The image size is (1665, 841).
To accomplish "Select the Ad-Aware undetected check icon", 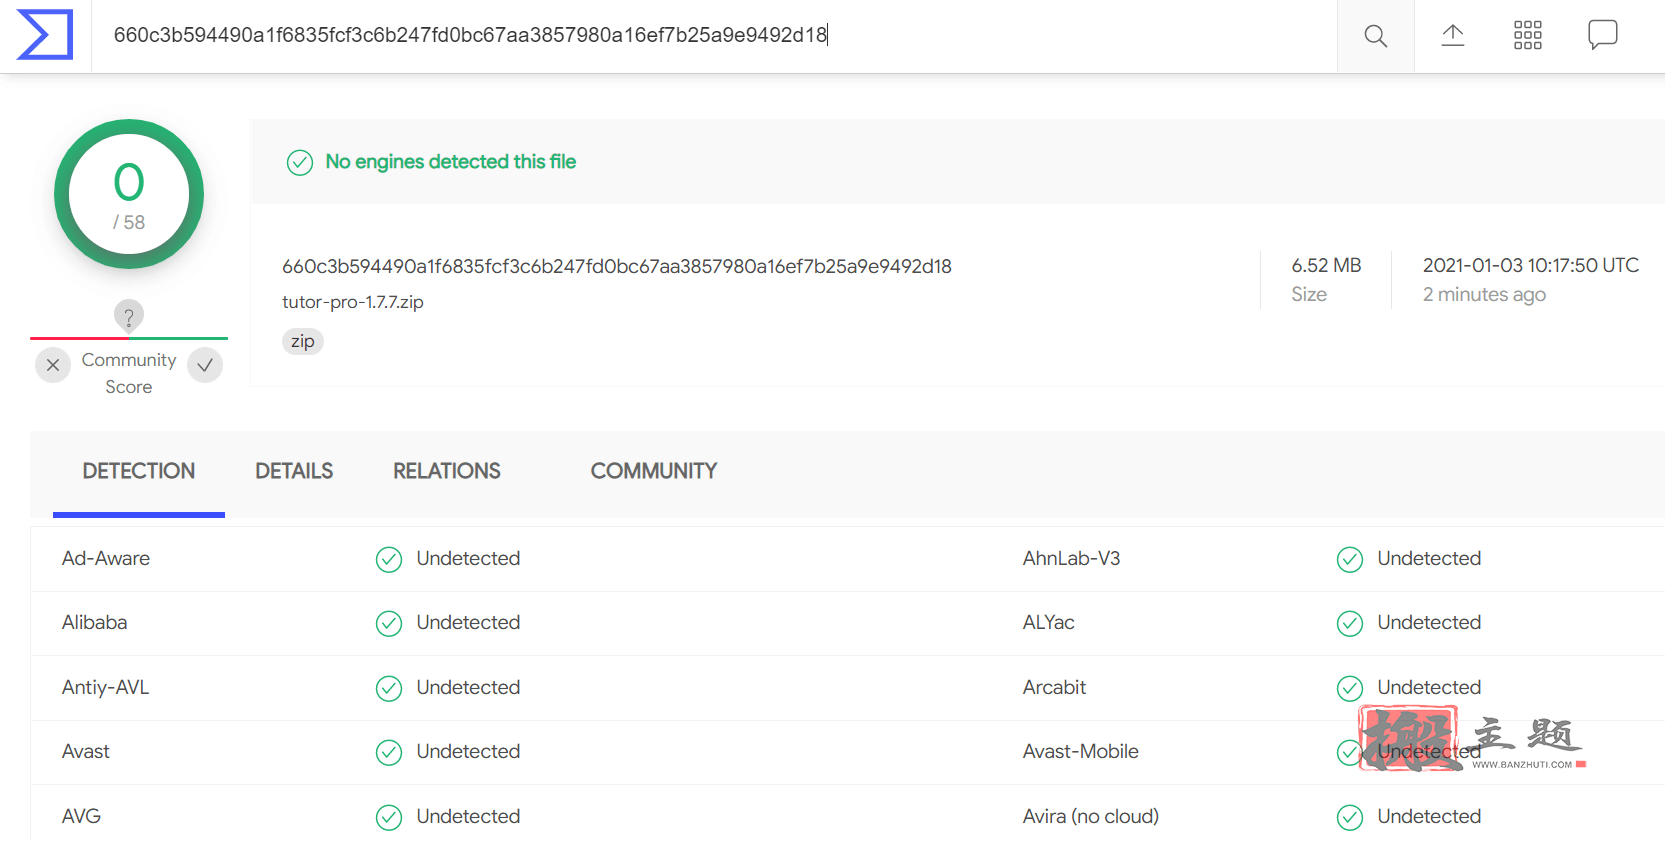I will tap(389, 559).
